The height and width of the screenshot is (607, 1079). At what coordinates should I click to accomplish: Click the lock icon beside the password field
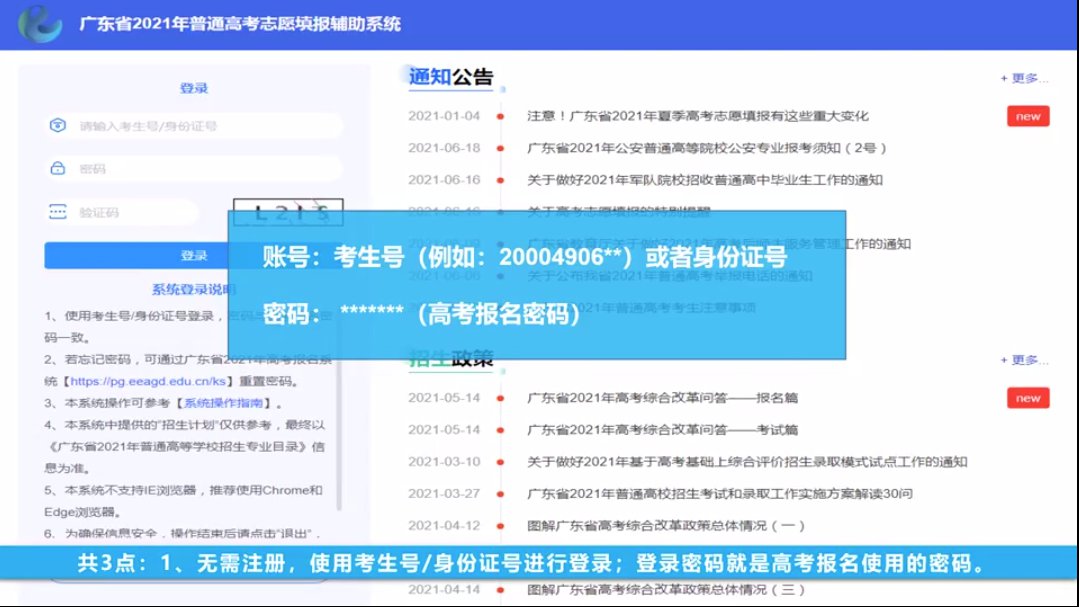pos(58,169)
